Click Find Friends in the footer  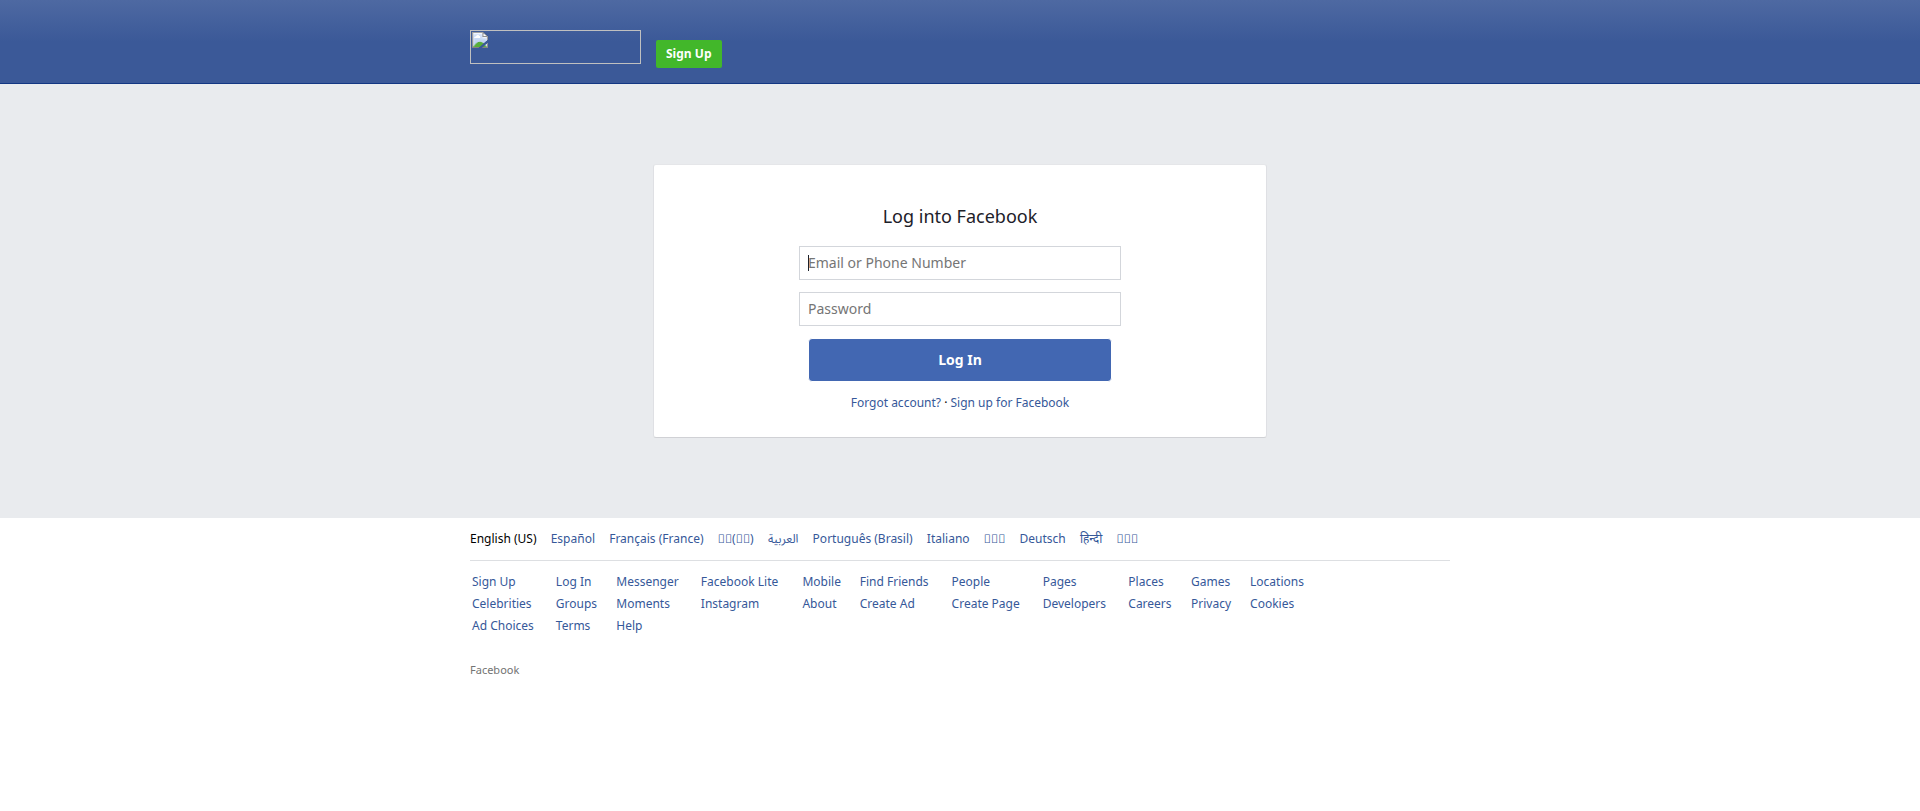pyautogui.click(x=893, y=582)
